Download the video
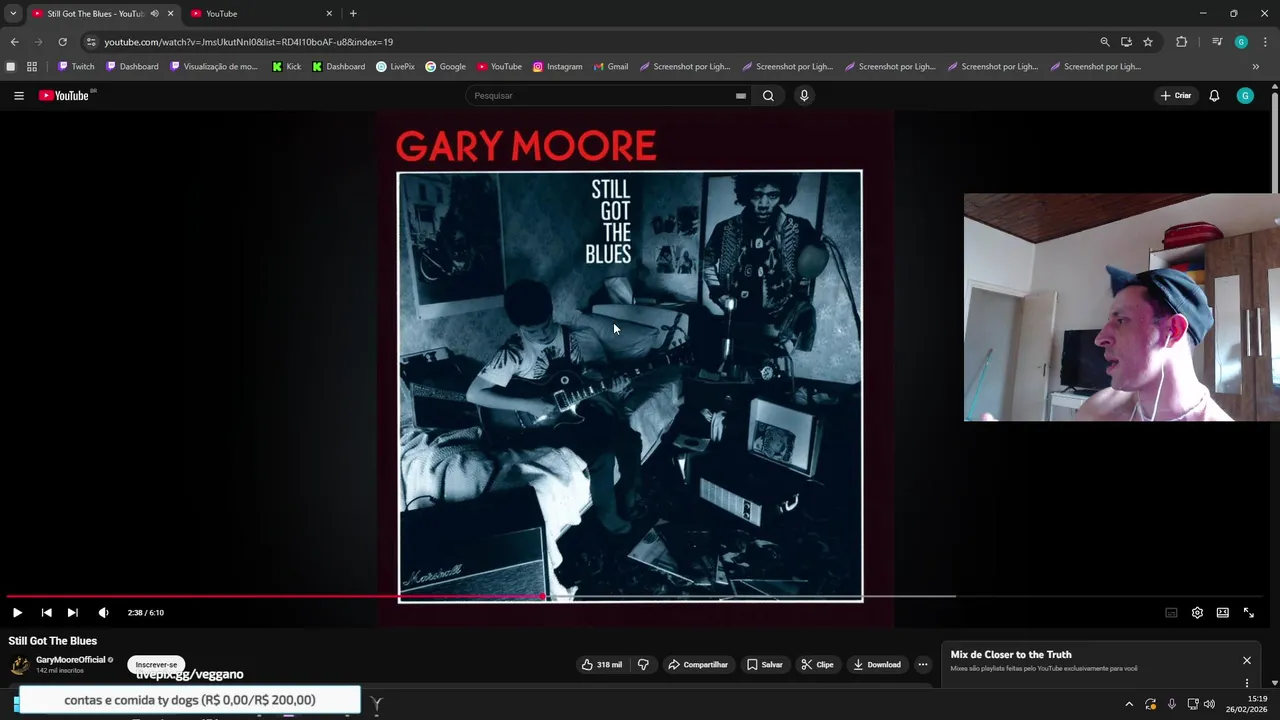Image resolution: width=1280 pixels, height=720 pixels. (877, 665)
